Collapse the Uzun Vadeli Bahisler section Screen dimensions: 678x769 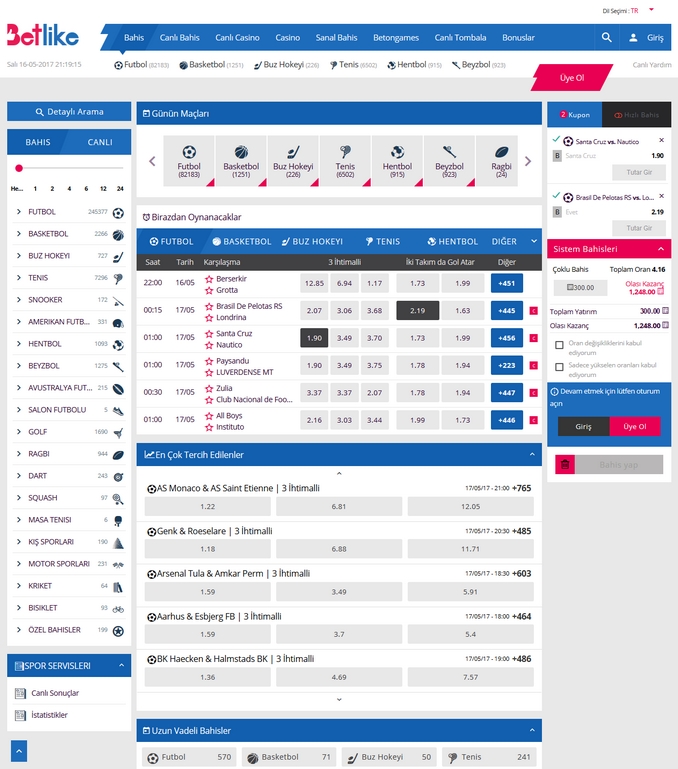click(x=532, y=730)
